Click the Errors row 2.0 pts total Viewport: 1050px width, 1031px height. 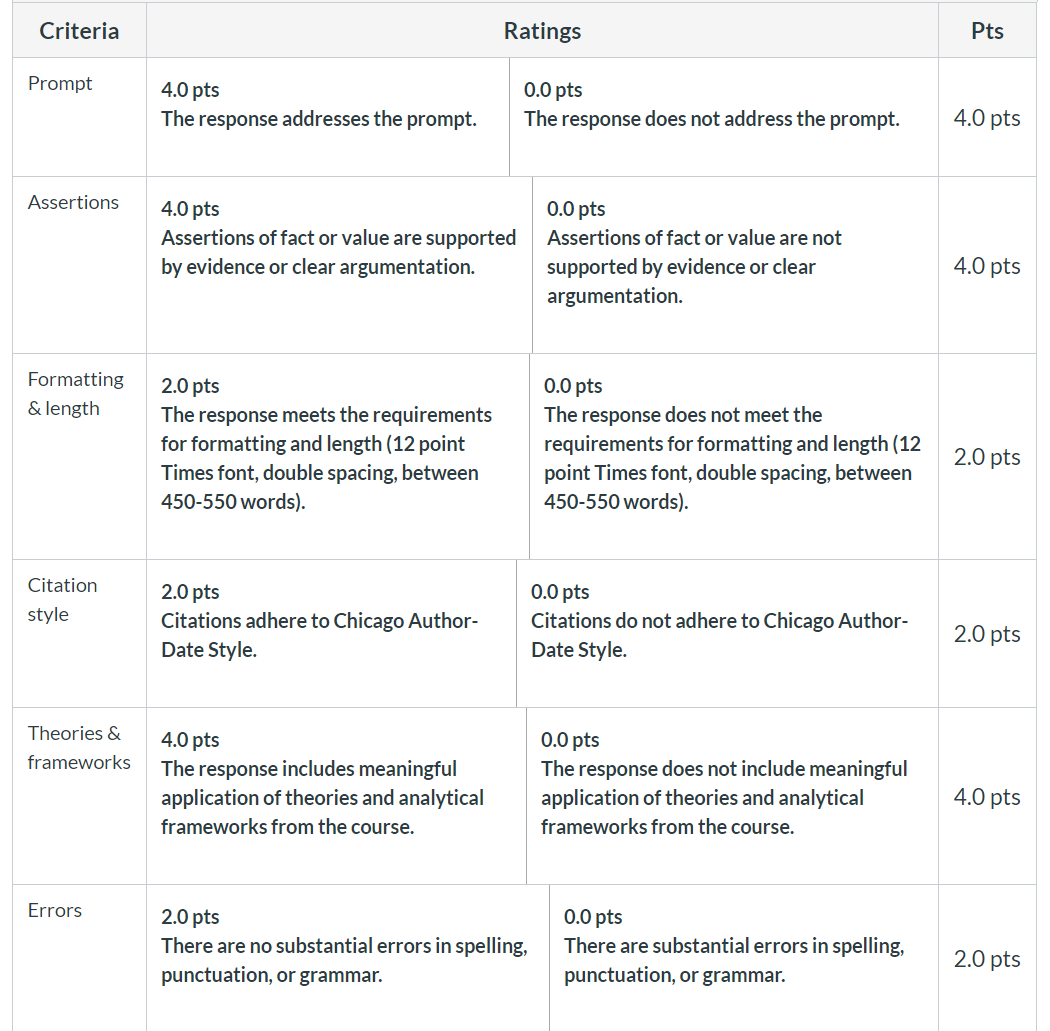click(x=987, y=959)
